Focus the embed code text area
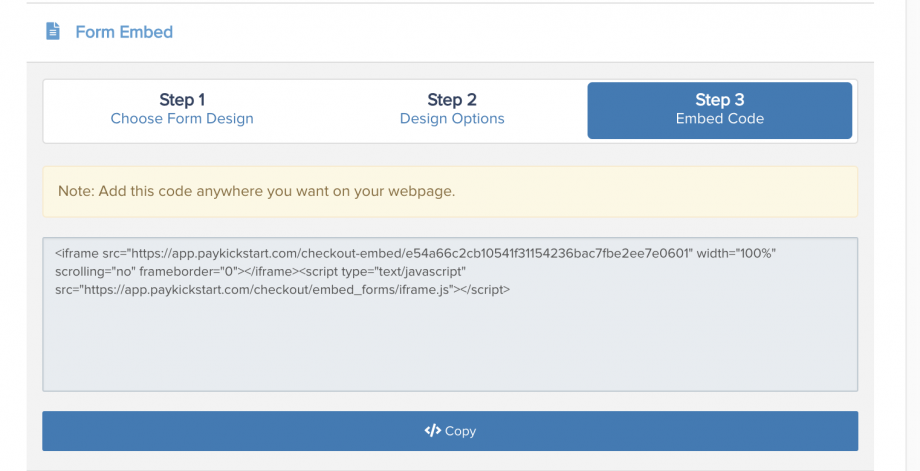The width and height of the screenshot is (920, 471). (450, 314)
